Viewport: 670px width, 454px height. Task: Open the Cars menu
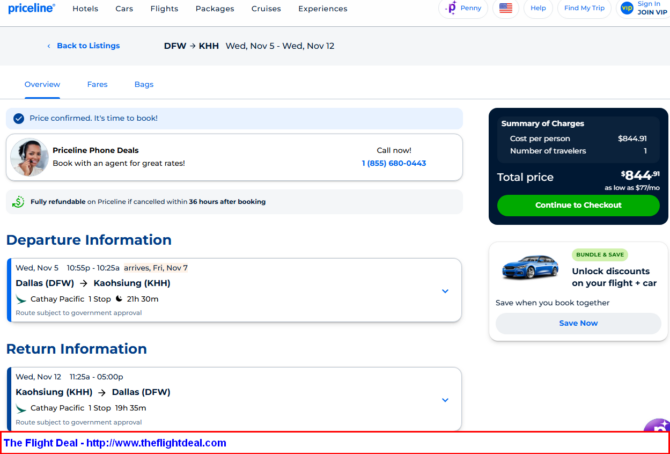click(124, 9)
